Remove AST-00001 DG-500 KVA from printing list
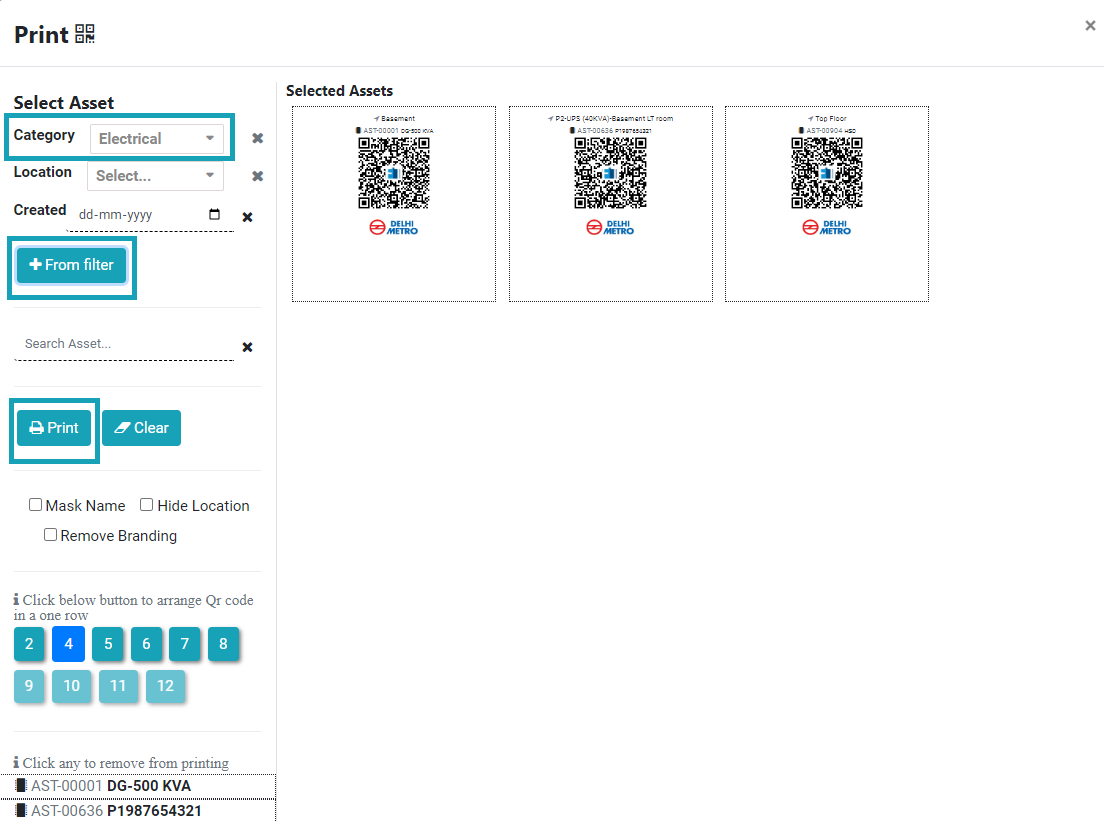This screenshot has width=1104, height=821. (x=110, y=786)
